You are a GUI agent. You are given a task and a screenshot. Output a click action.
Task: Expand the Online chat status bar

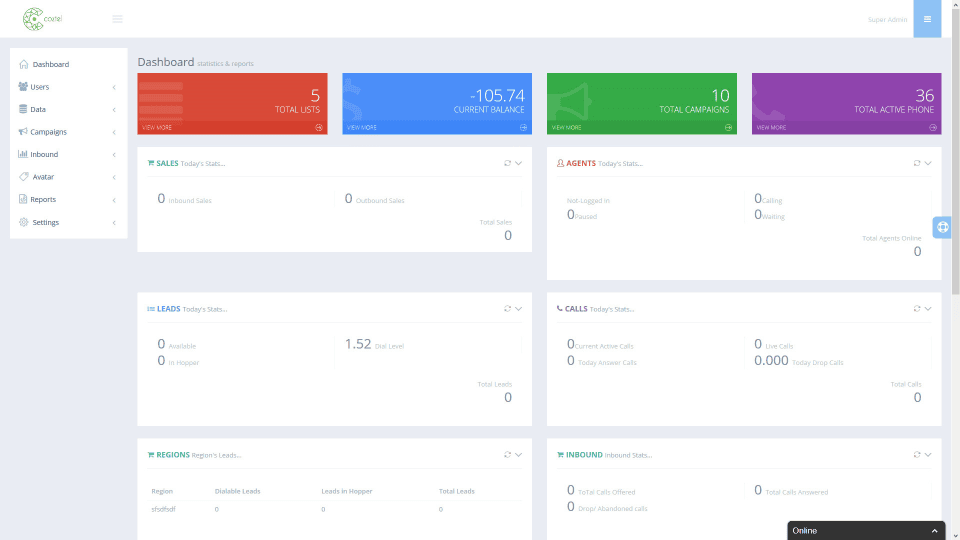866,531
